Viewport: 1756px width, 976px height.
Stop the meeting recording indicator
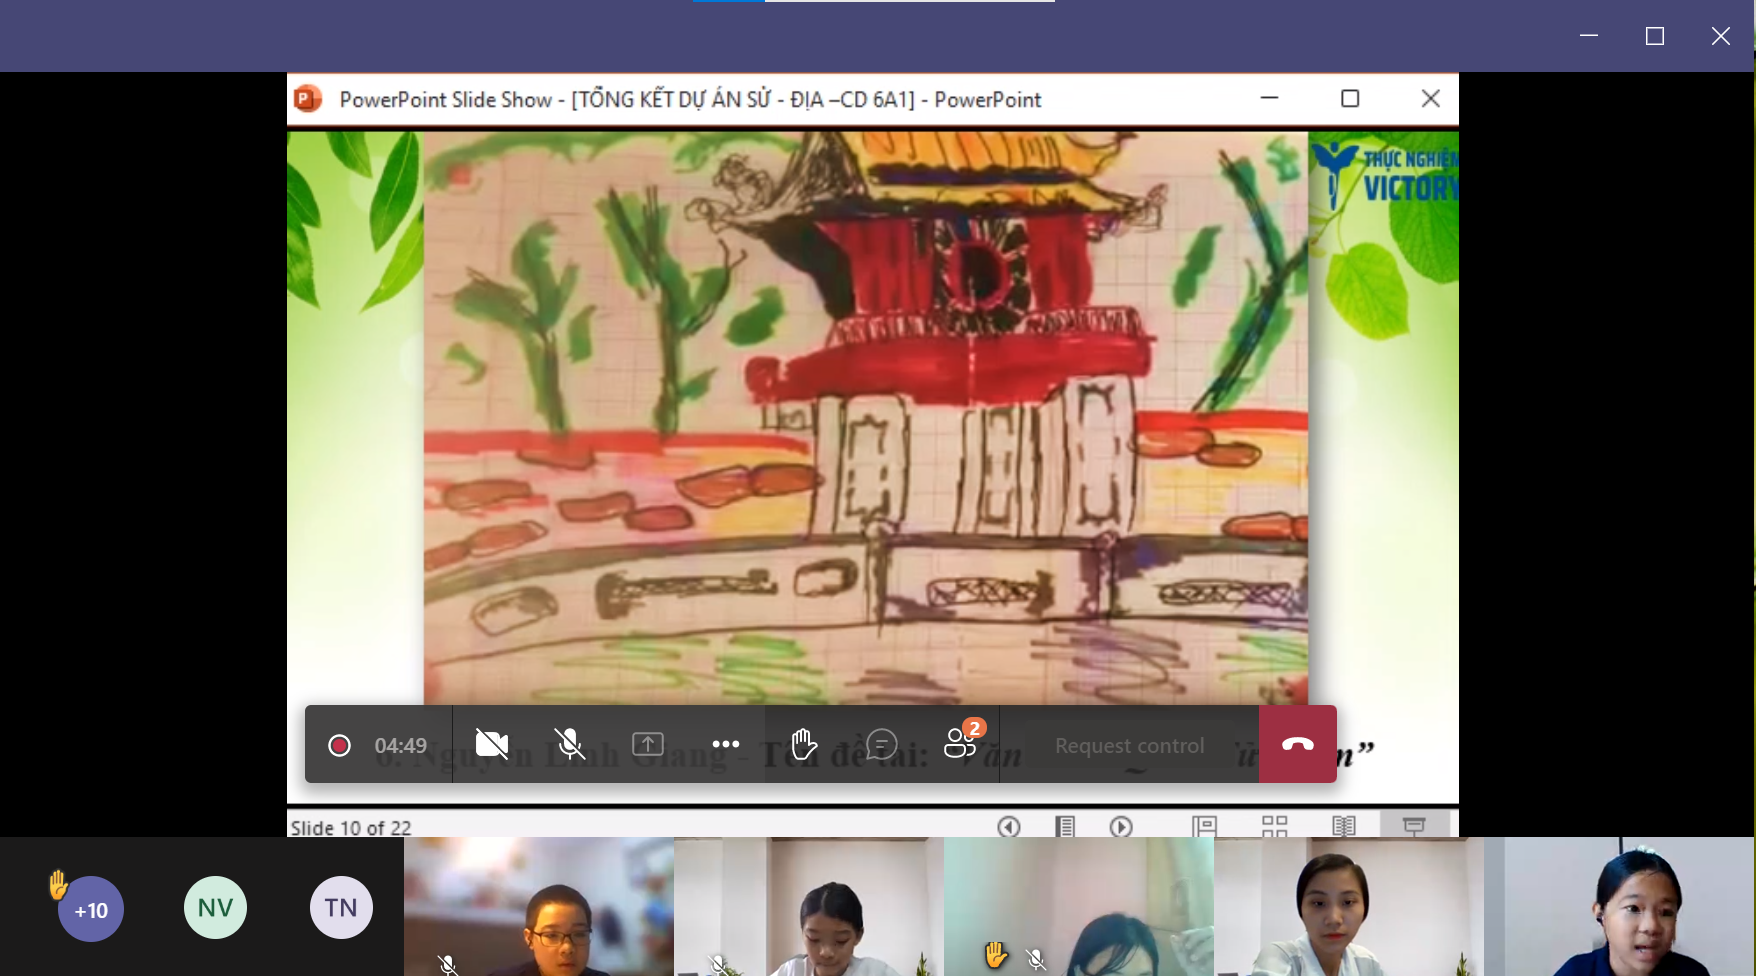tap(339, 745)
